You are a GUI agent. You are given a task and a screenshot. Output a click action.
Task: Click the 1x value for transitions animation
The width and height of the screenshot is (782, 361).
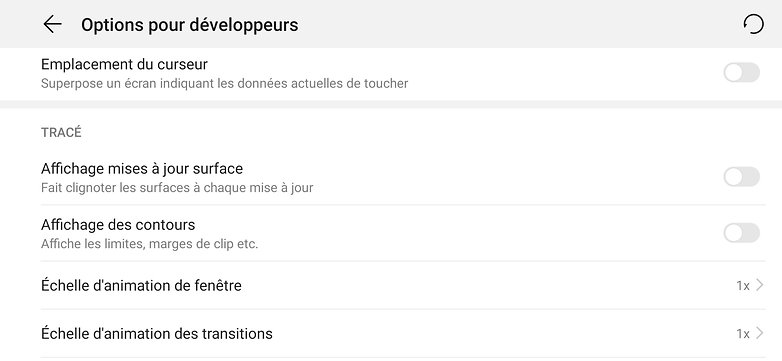(x=743, y=334)
